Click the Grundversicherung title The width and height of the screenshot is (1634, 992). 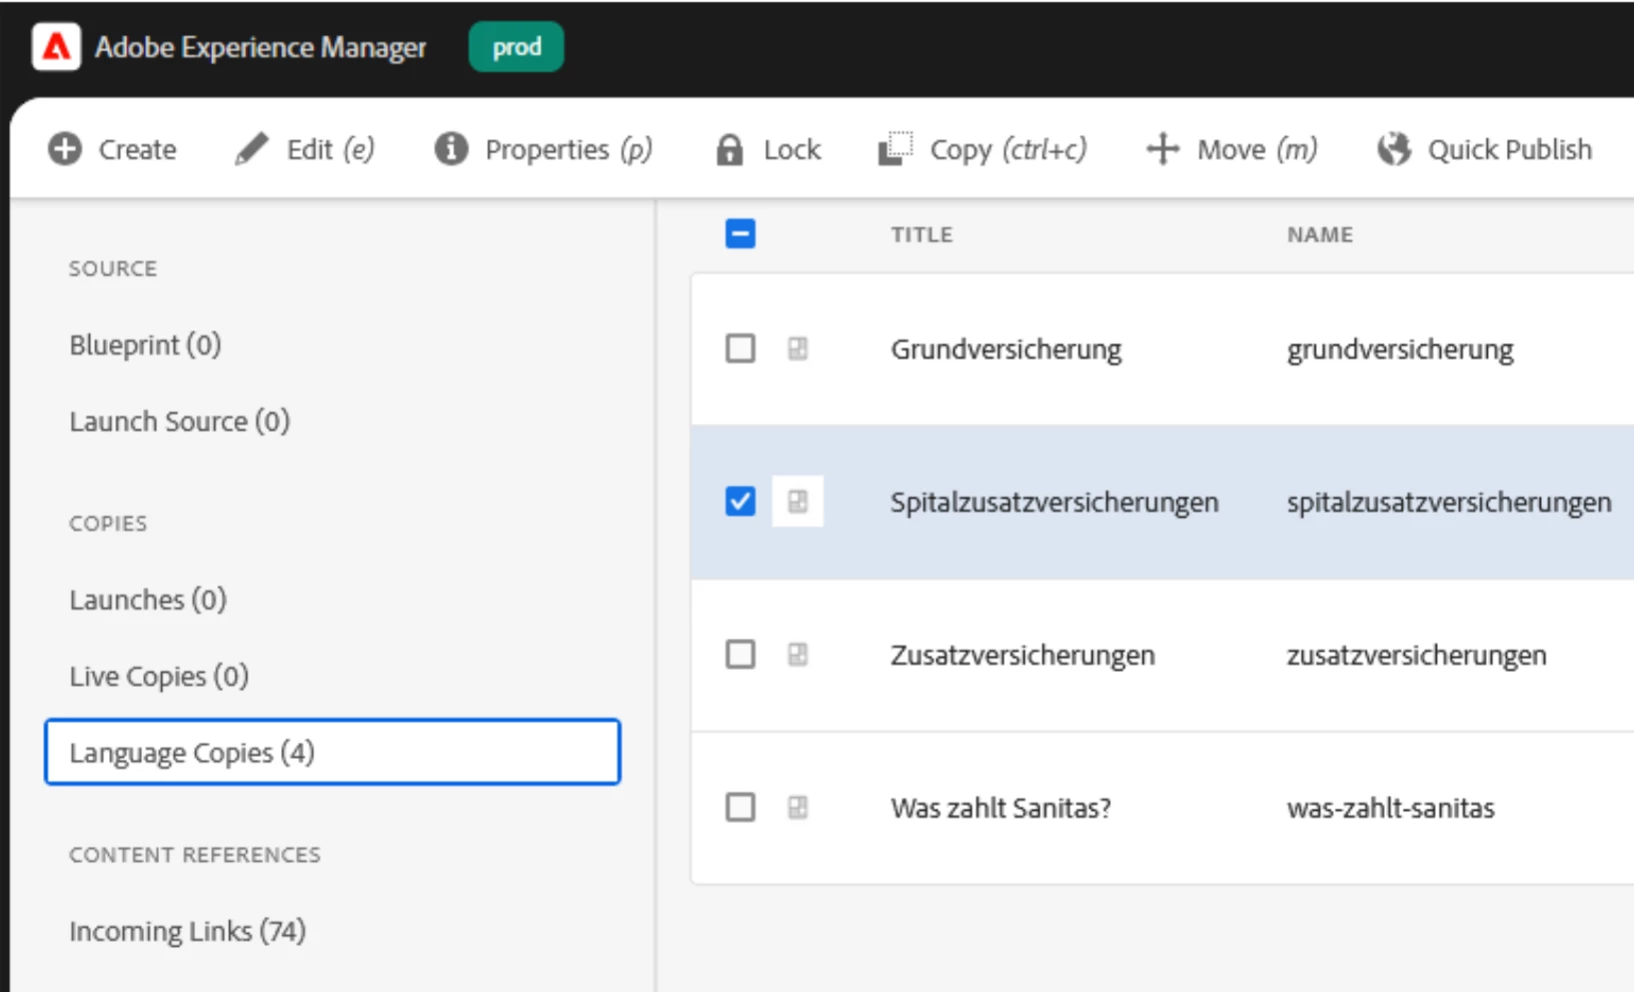[x=1006, y=350]
